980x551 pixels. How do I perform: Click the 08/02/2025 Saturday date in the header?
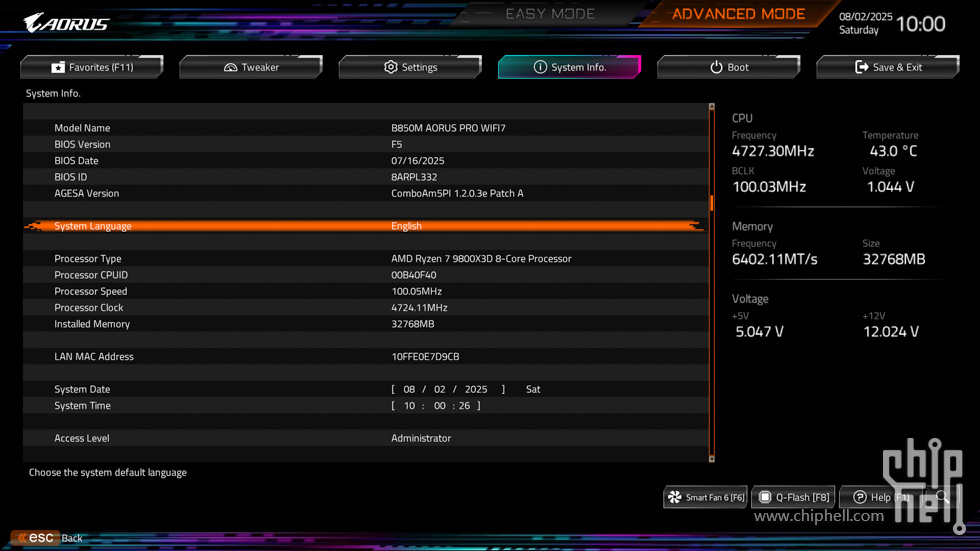866,23
